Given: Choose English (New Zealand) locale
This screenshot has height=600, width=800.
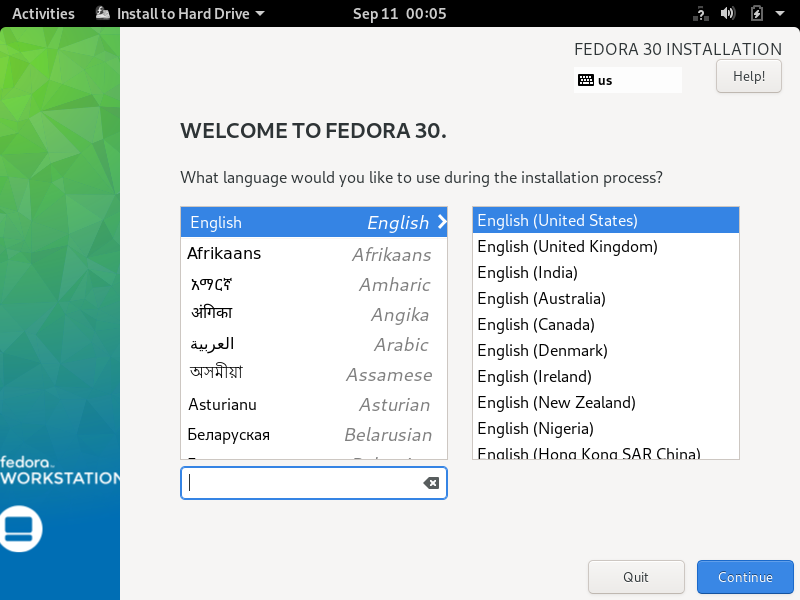Looking at the screenshot, I should (606, 403).
